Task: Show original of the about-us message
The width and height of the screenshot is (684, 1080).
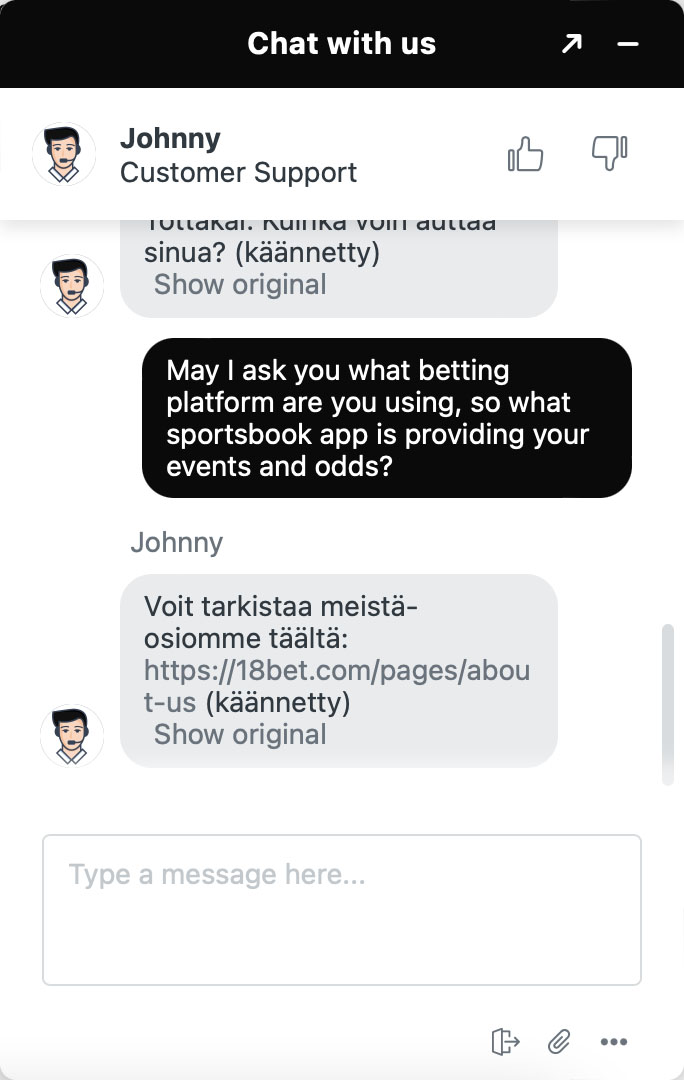Action: coord(240,734)
